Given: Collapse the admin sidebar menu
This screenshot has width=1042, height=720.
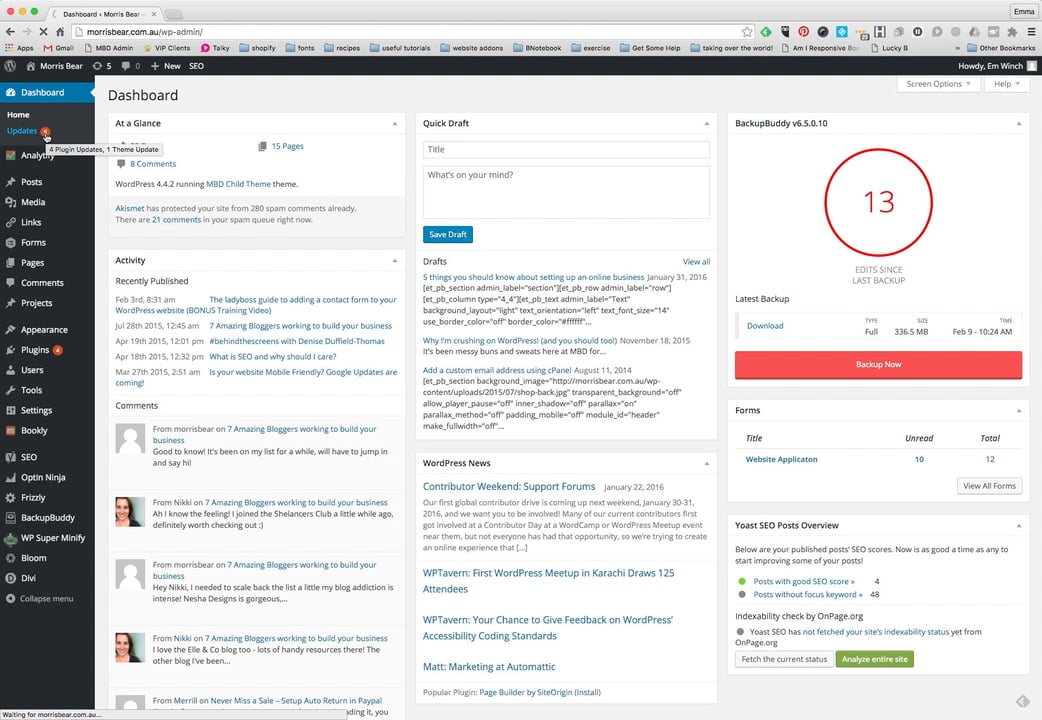Looking at the screenshot, I should (x=46, y=598).
